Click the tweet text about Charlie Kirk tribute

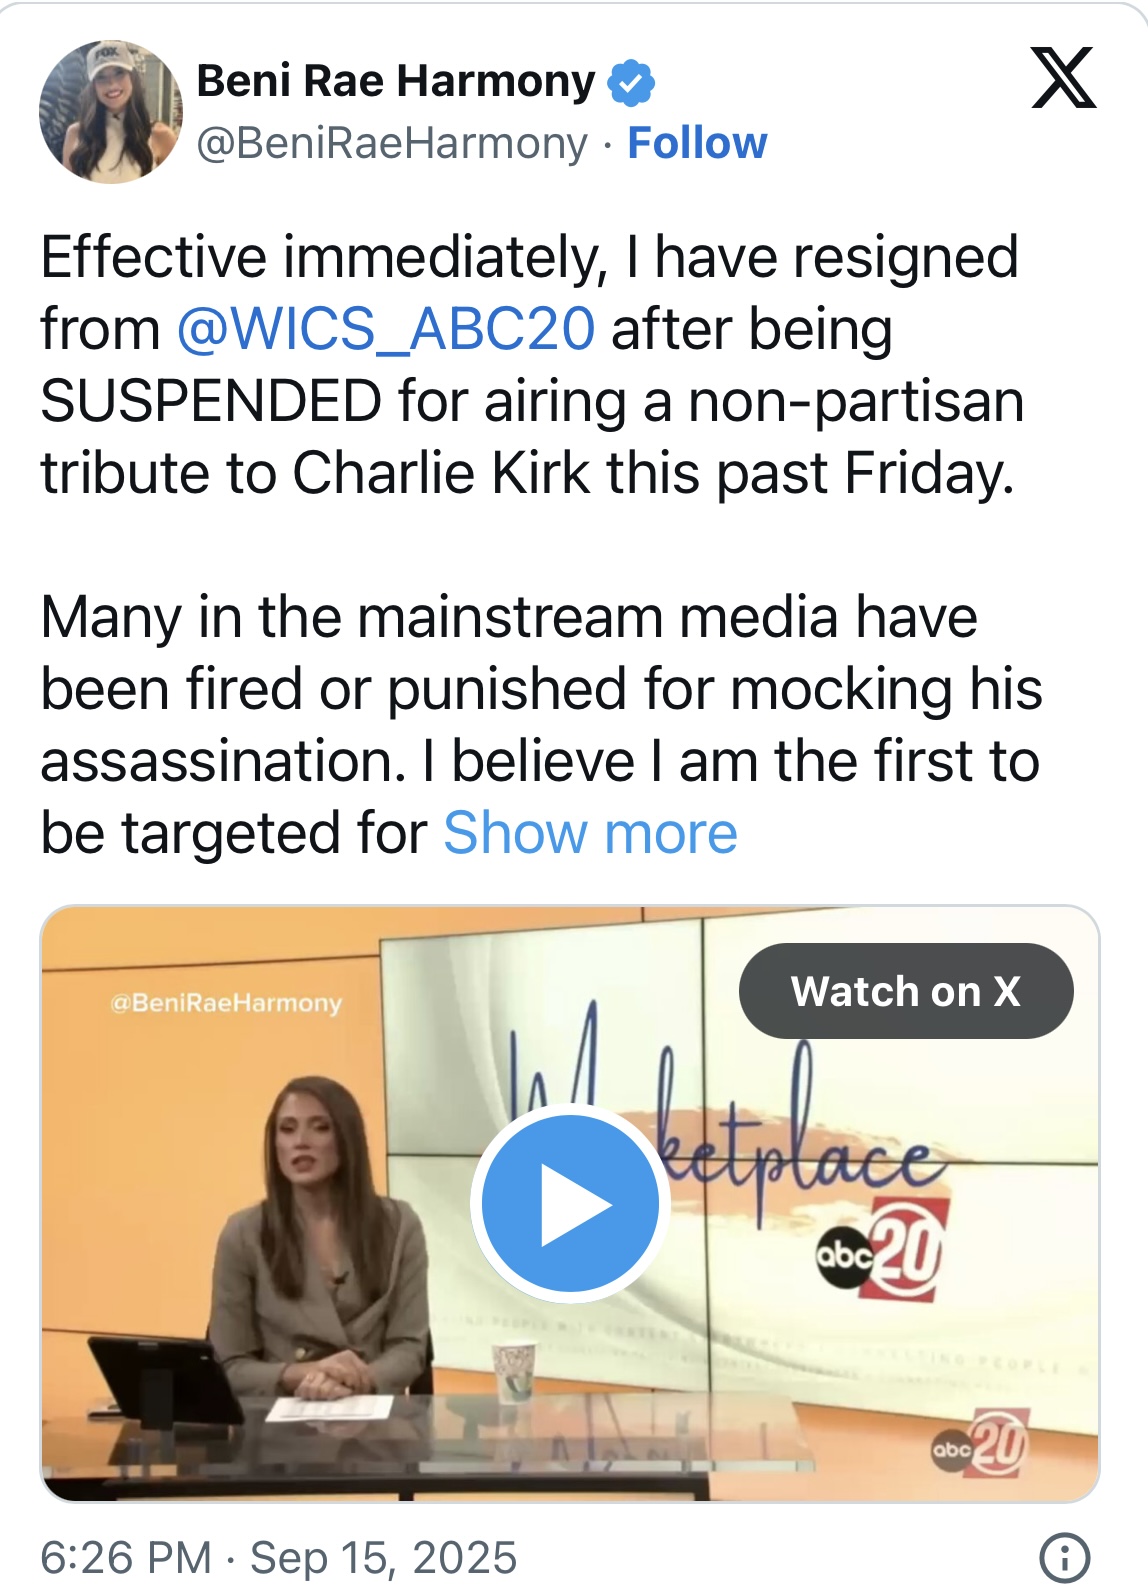coord(532,365)
